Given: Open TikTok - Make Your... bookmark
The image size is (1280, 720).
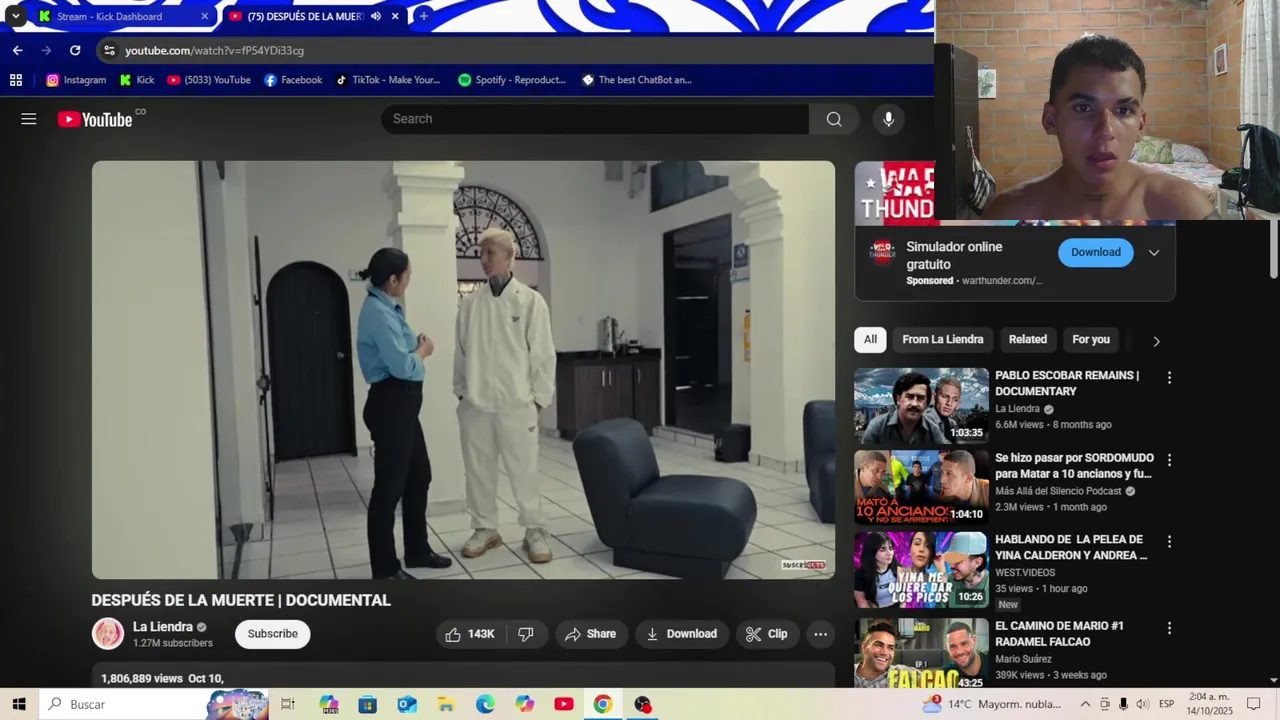Looking at the screenshot, I should [388, 80].
